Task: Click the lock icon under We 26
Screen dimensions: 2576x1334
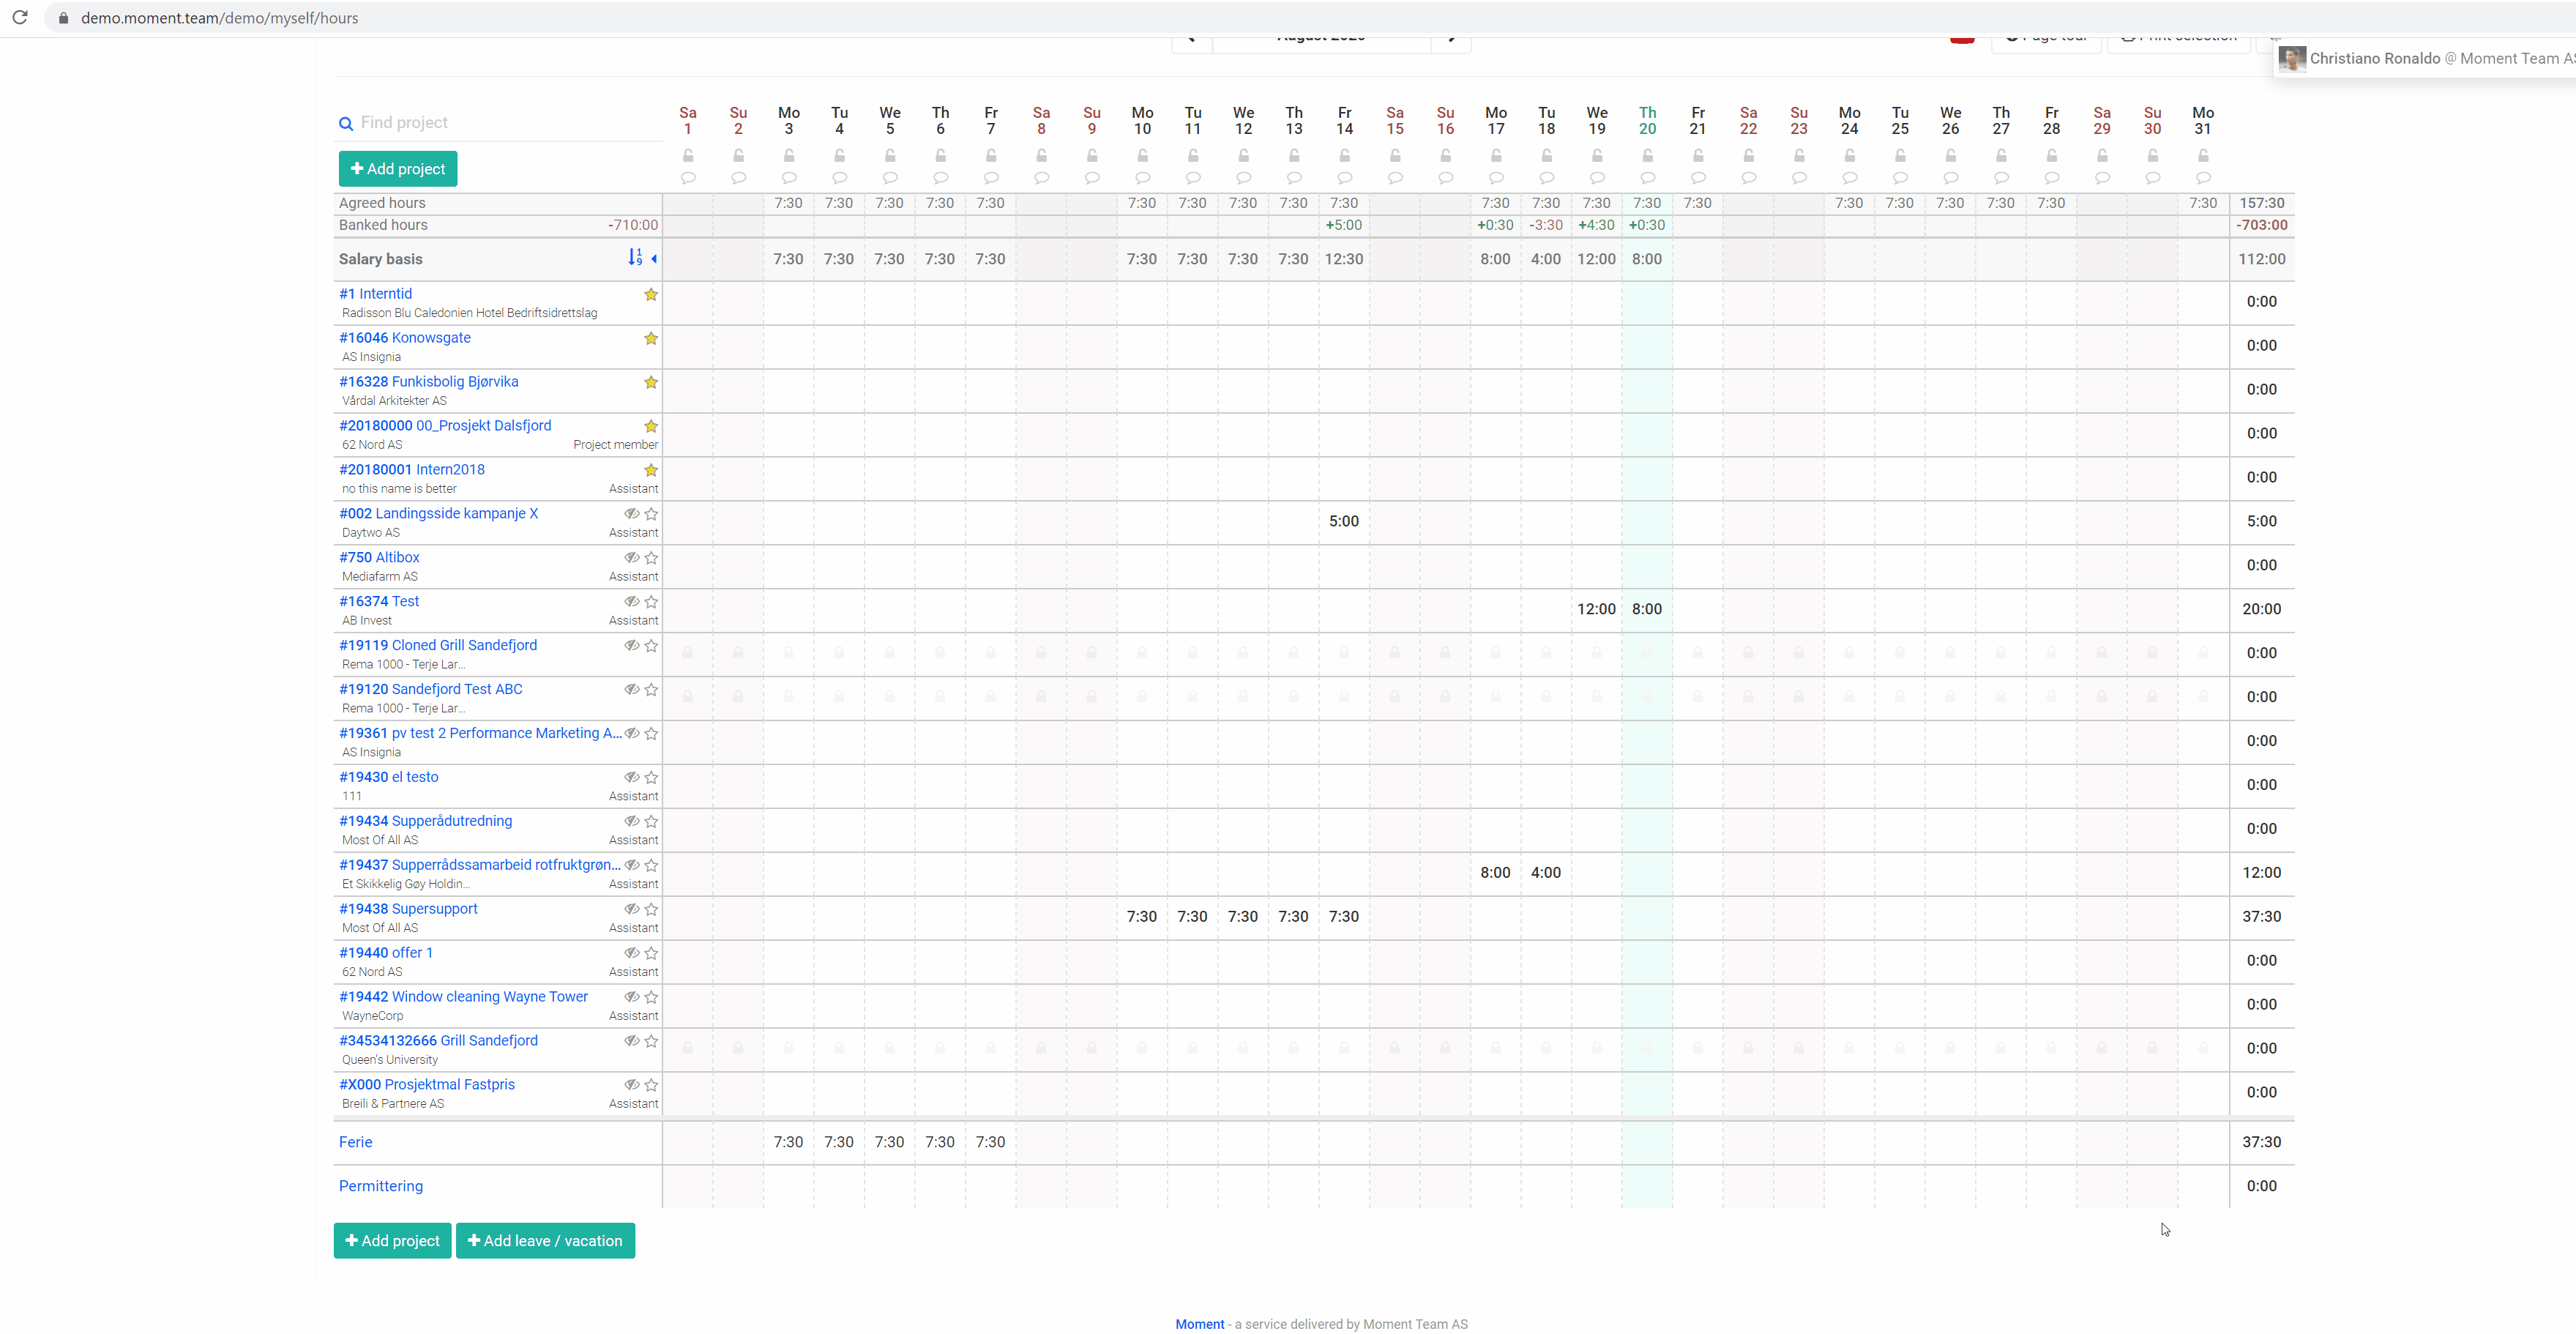Action: [1951, 156]
